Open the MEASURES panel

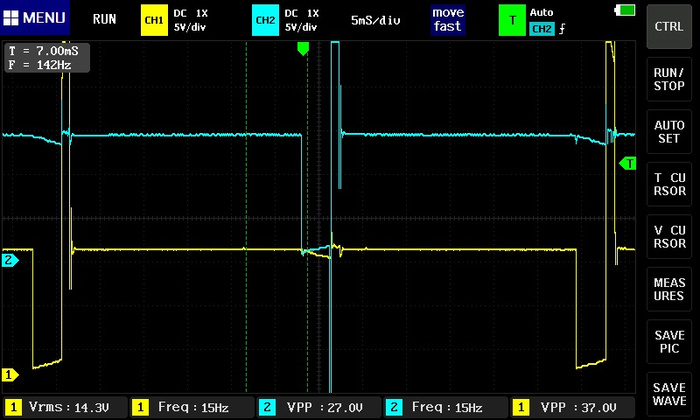click(669, 289)
